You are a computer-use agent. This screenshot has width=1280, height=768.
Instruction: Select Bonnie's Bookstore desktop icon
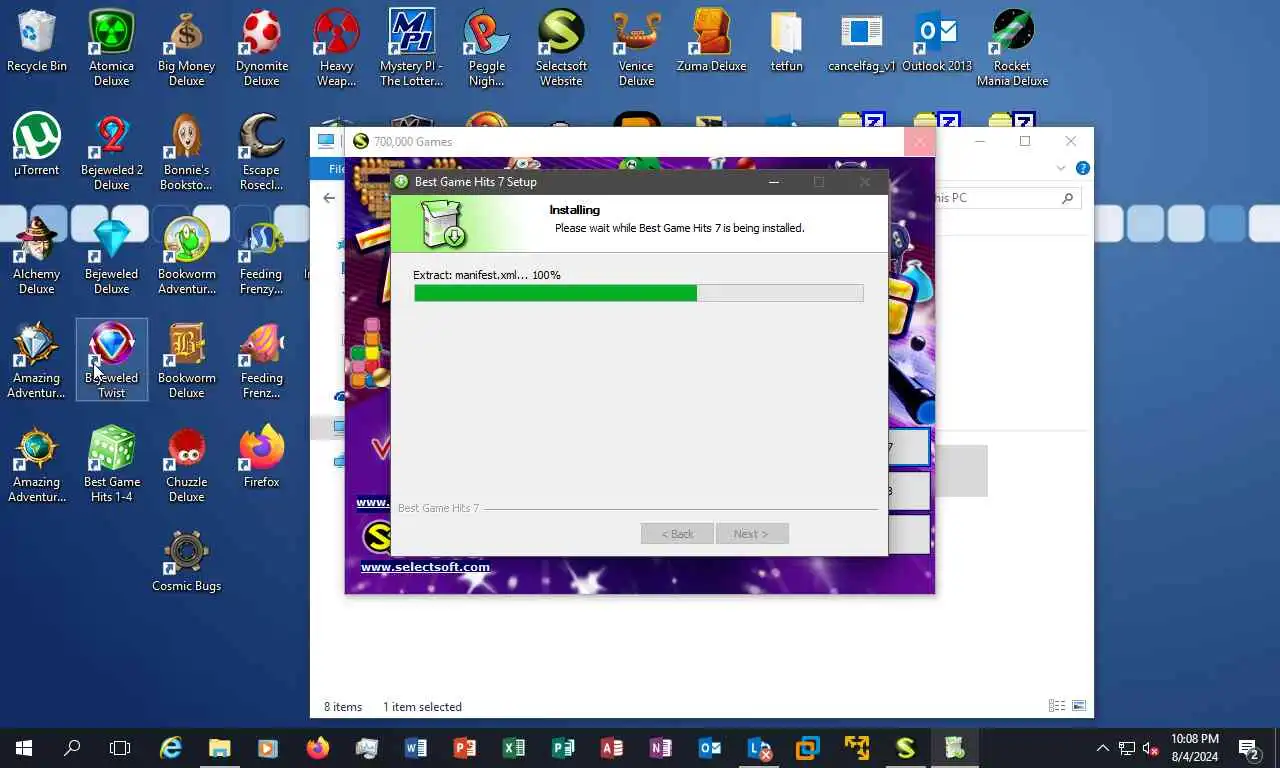[x=186, y=152]
